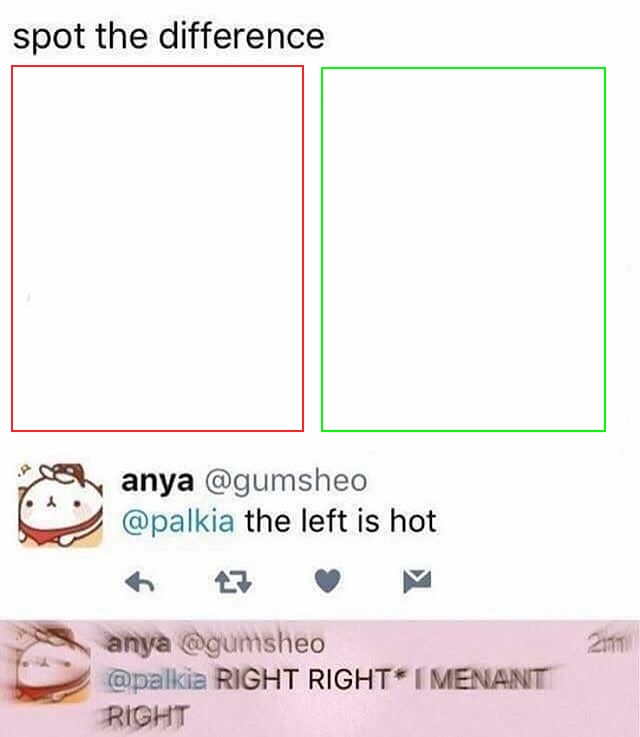640x737 pixels.
Task: Click the reply arrow icon
Action: tap(140, 582)
